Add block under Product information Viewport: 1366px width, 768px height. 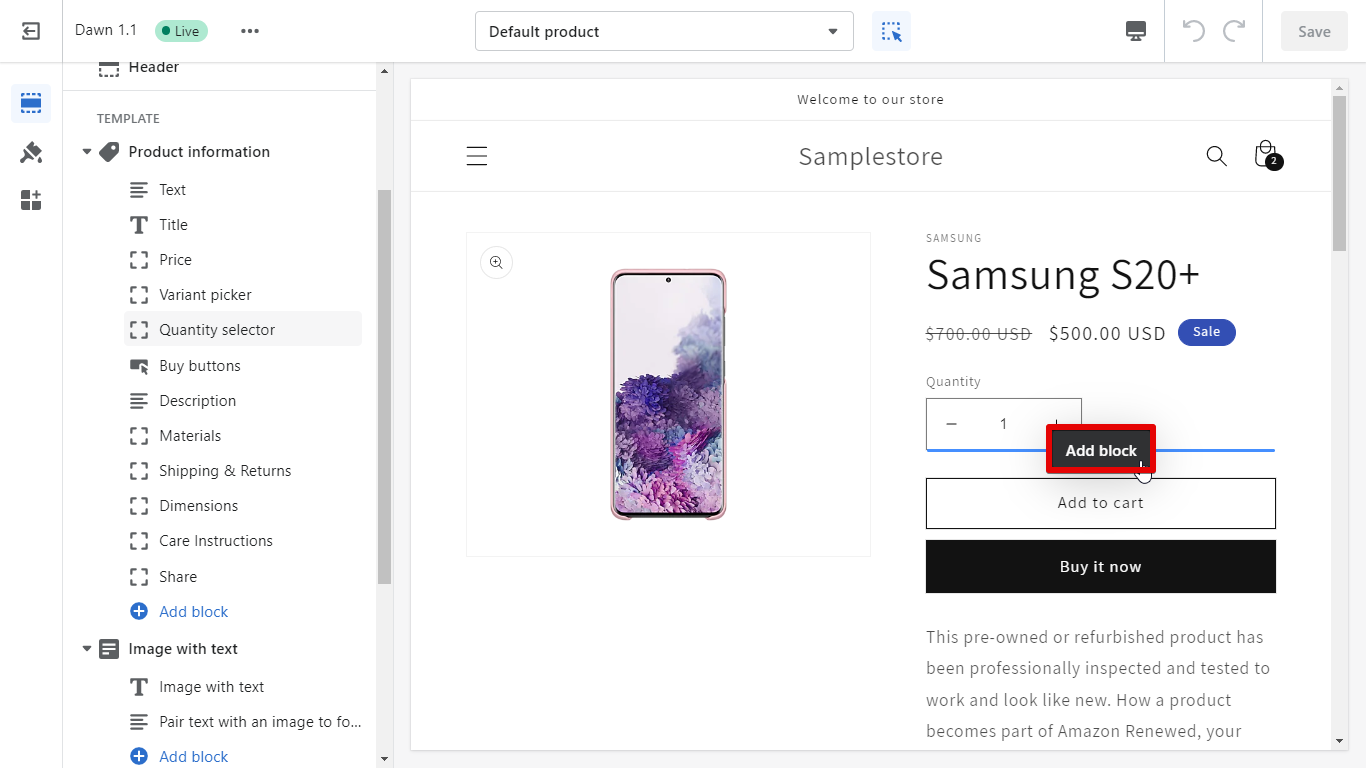click(x=194, y=612)
